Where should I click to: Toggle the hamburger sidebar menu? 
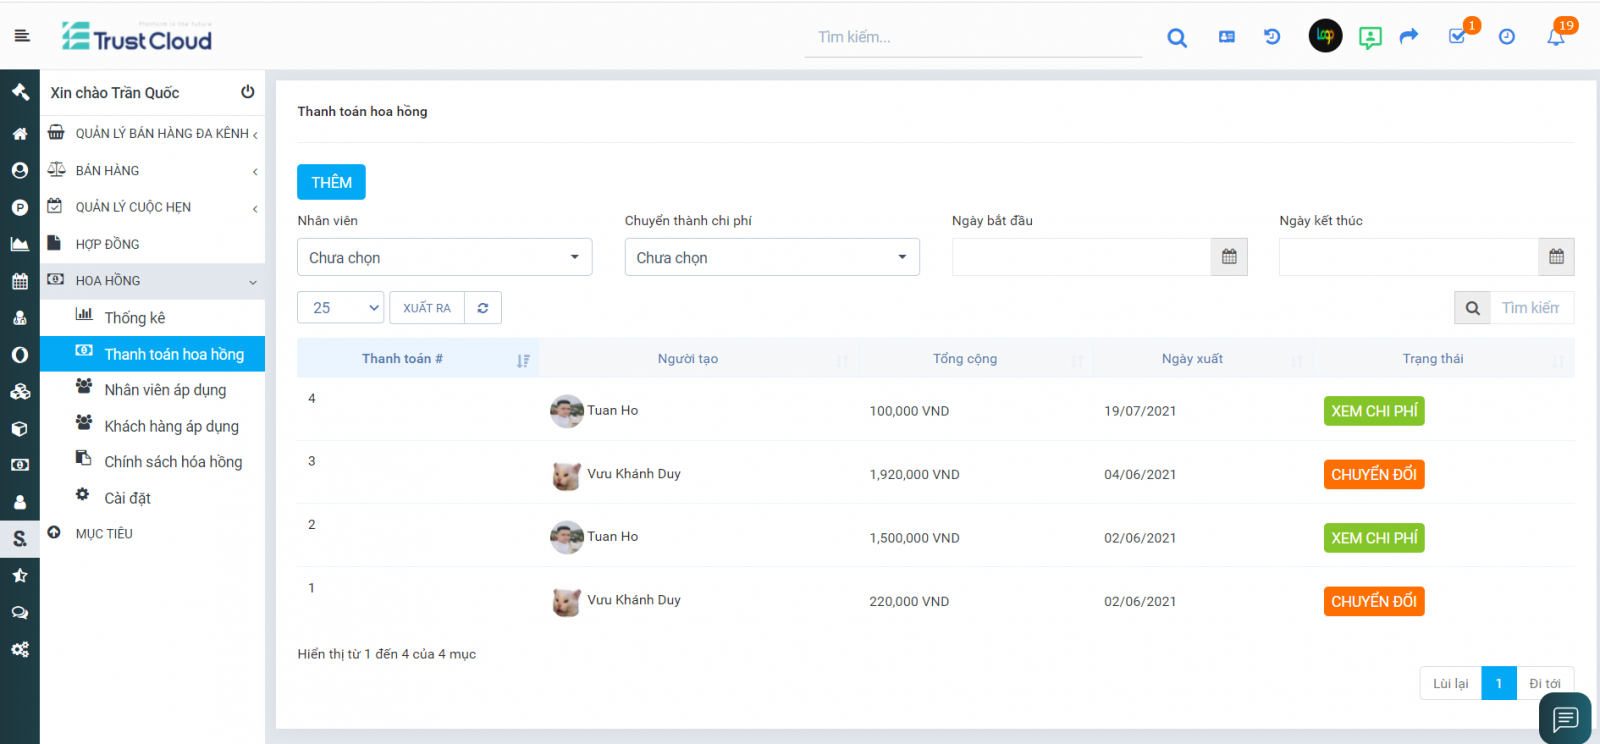[22, 36]
